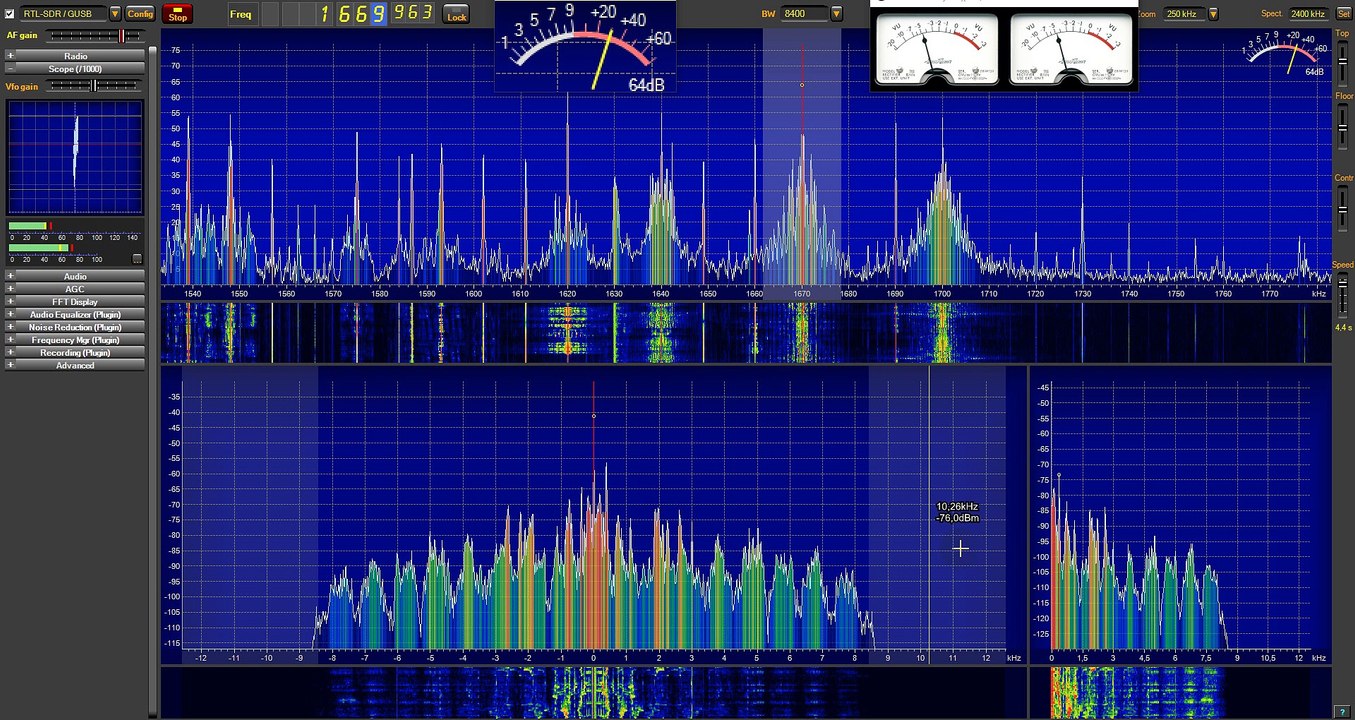Adjust the AF gain slider
1355x720 pixels.
pos(96,36)
